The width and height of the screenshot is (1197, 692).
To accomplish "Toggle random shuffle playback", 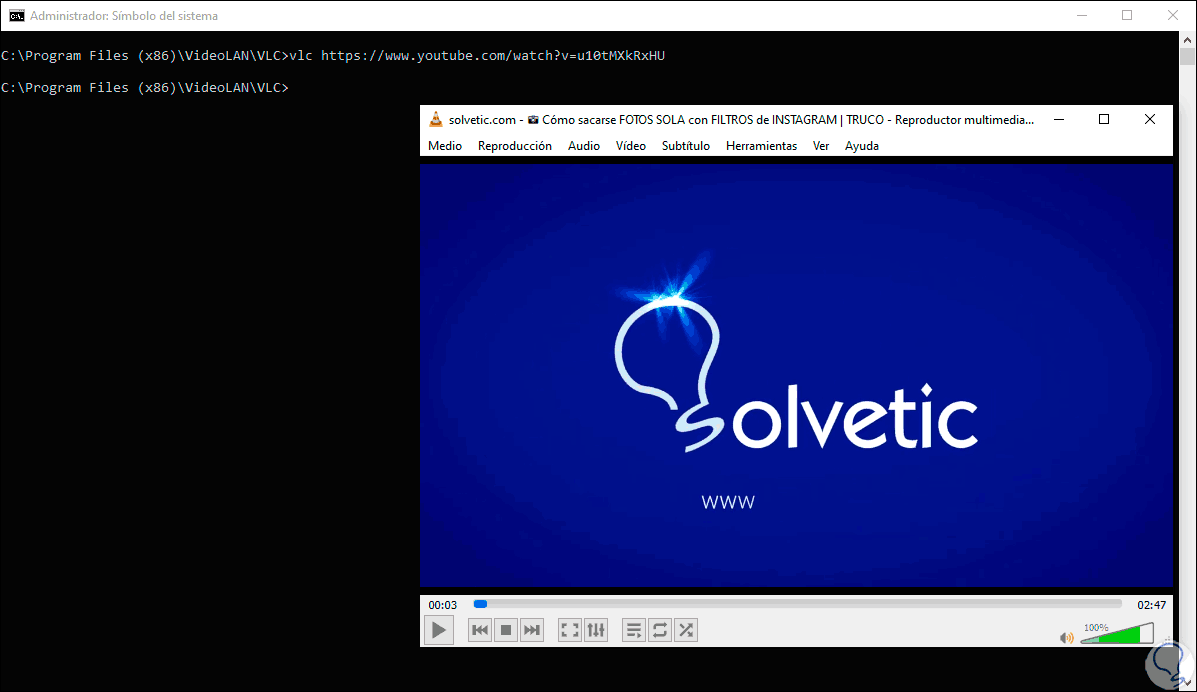I will (686, 630).
